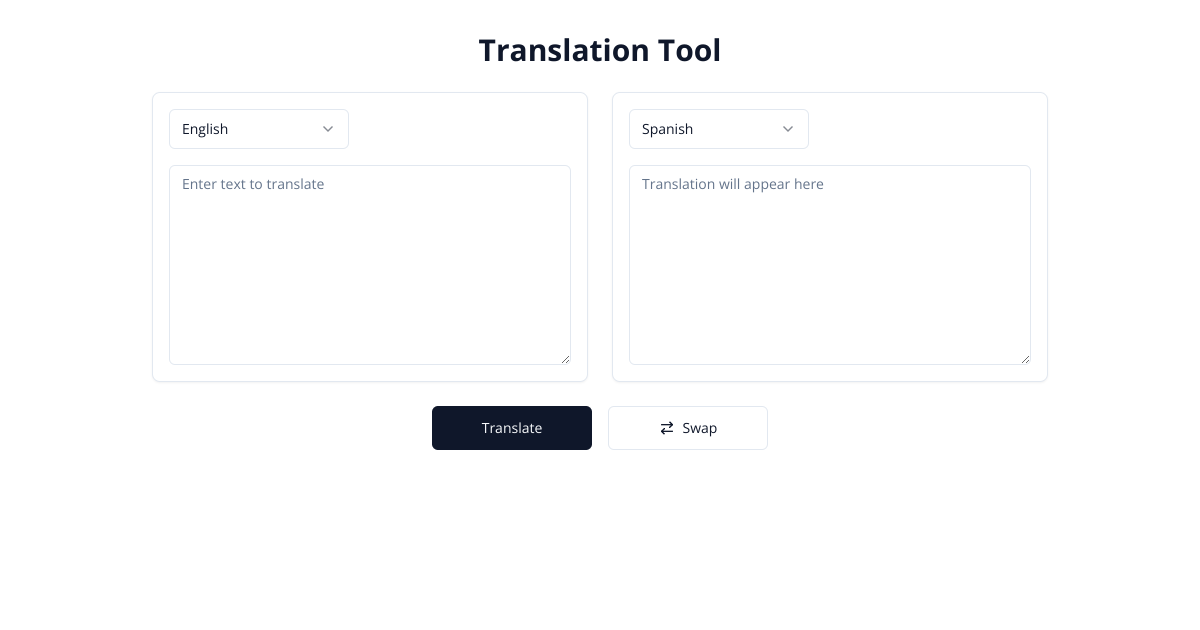
Task: Open the Spanish target language selector
Action: click(719, 129)
